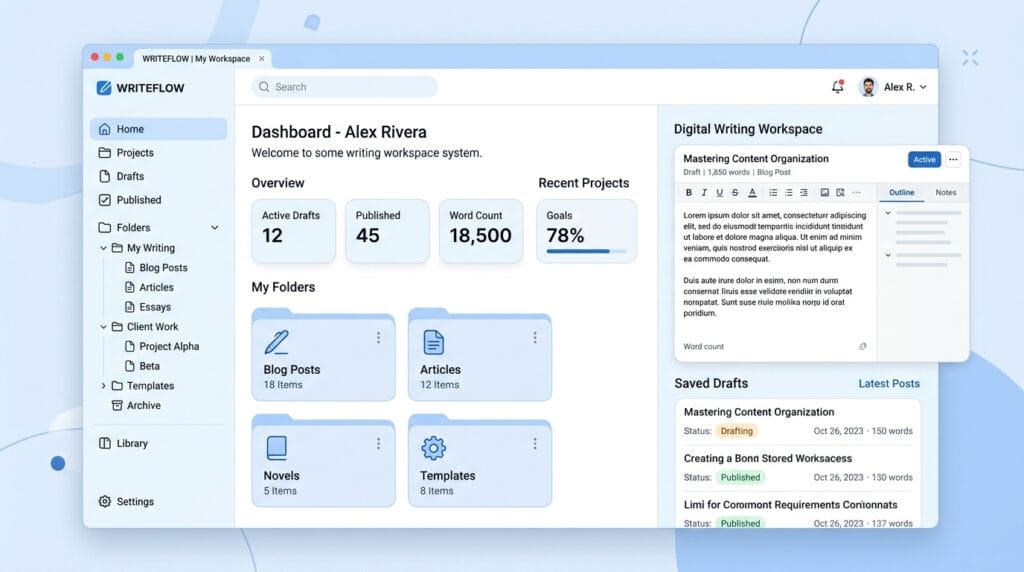Viewport: 1024px width, 572px height.
Task: Select Project Alpha in the sidebar tree
Action: coord(162,347)
